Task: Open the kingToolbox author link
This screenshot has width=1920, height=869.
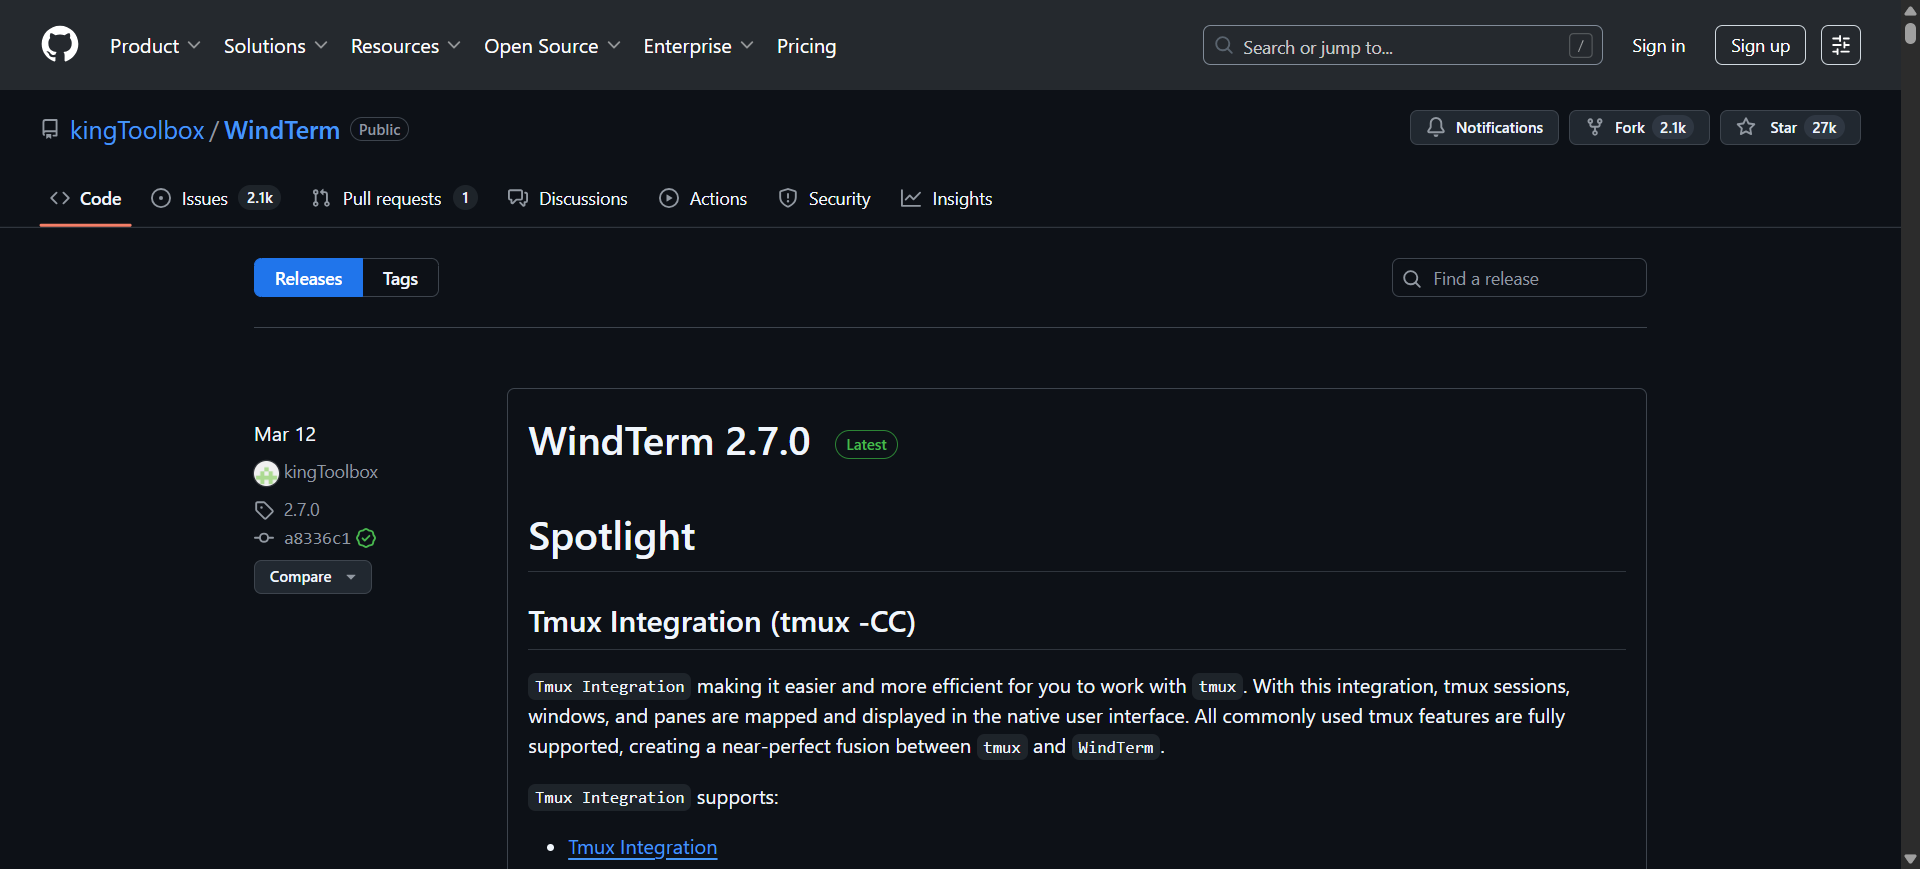Action: [x=331, y=472]
